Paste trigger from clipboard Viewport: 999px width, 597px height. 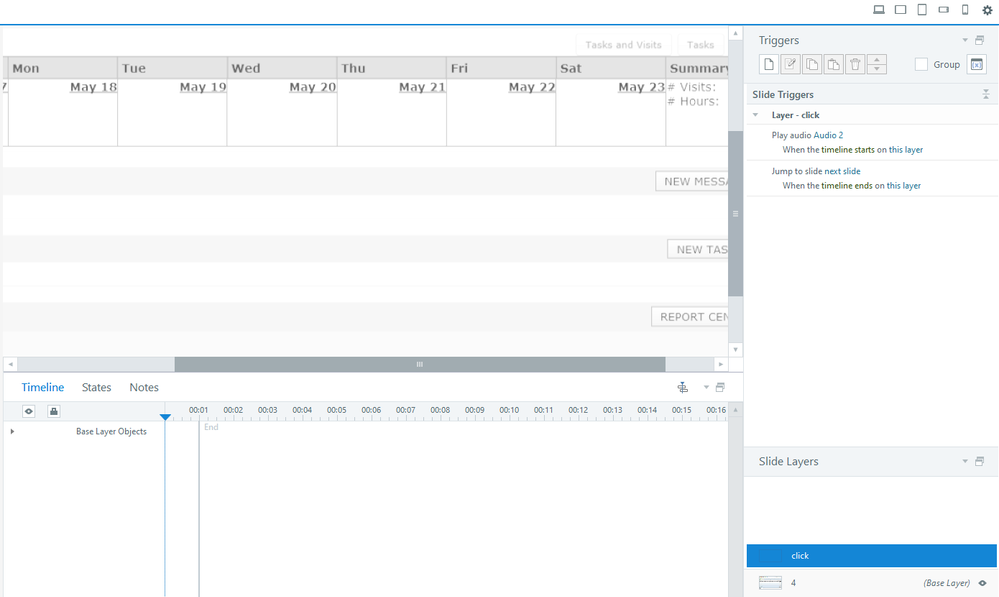pos(833,64)
